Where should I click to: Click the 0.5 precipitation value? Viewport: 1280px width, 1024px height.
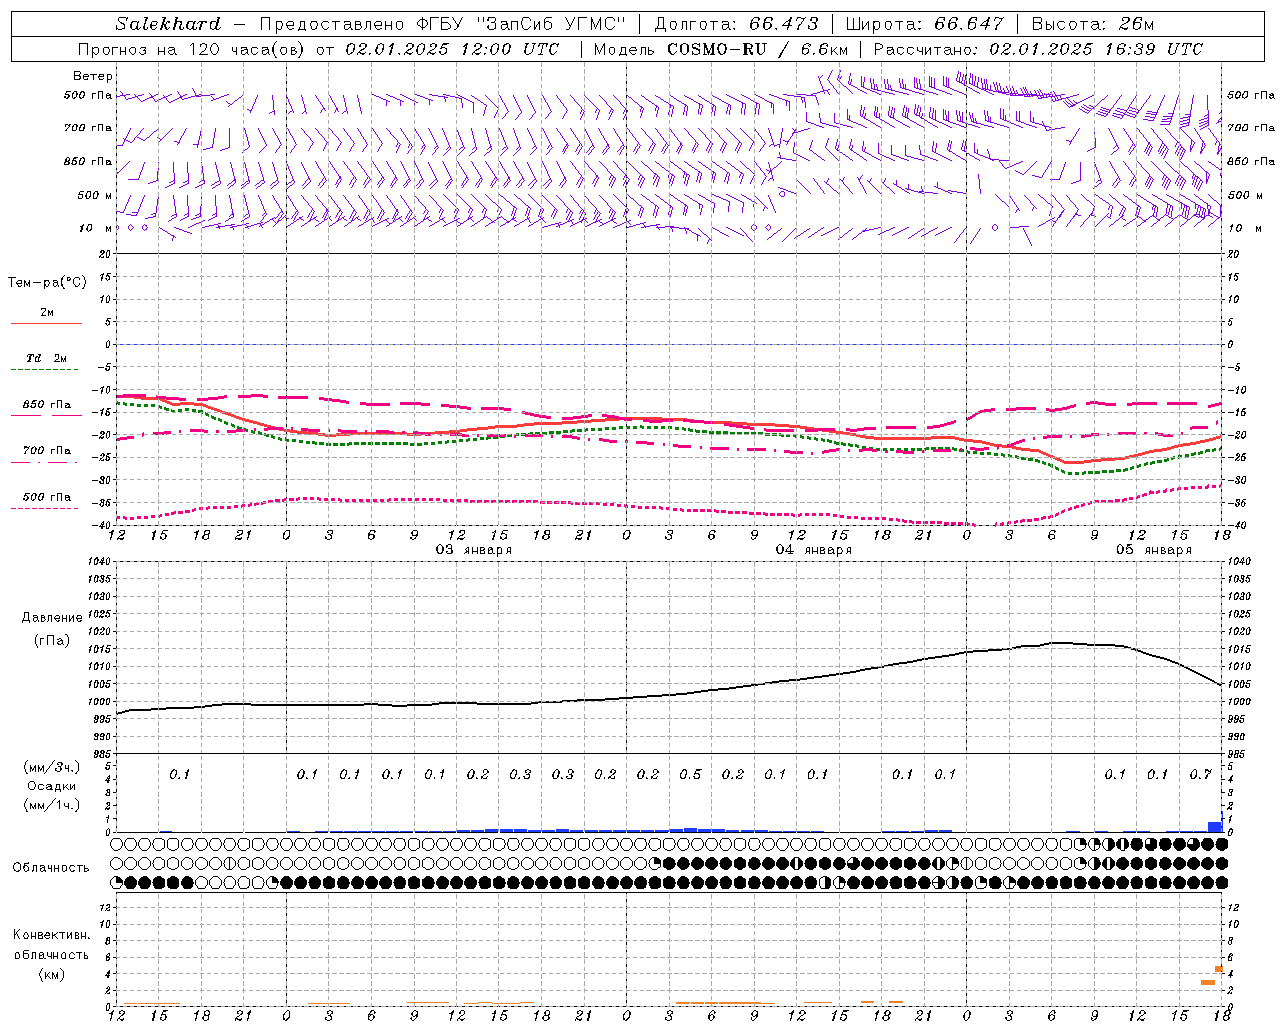point(690,775)
